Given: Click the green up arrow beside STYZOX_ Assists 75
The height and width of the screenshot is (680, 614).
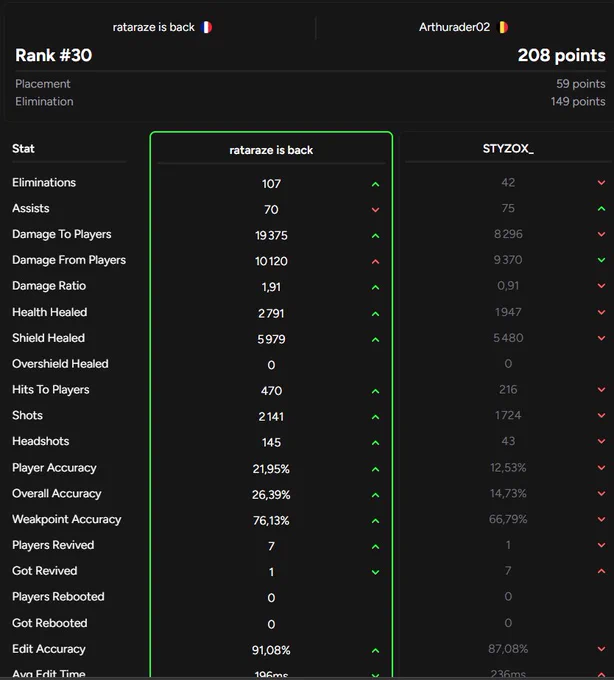Looking at the screenshot, I should (601, 209).
